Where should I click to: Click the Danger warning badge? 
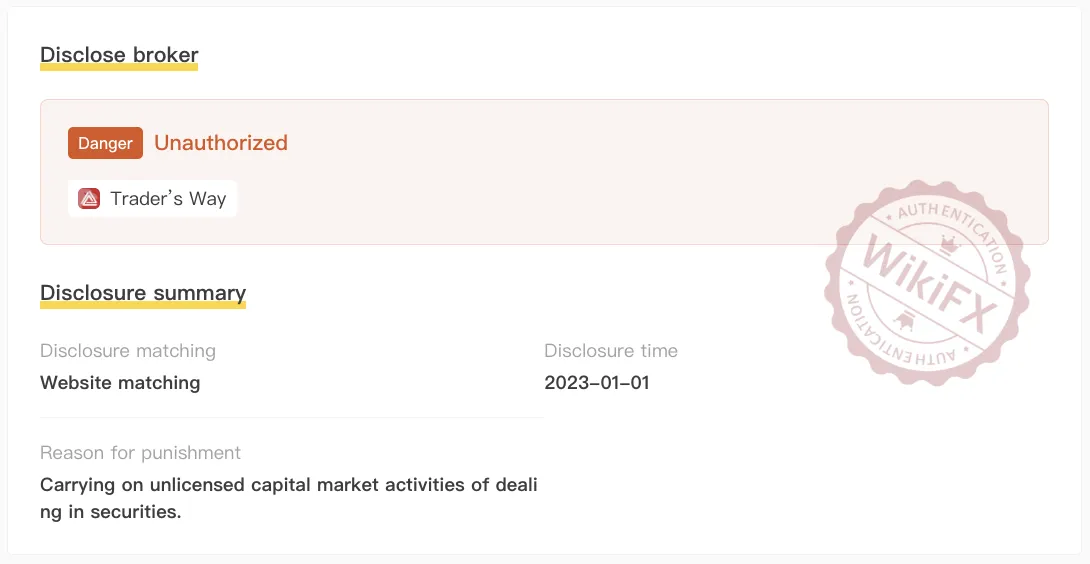(106, 143)
